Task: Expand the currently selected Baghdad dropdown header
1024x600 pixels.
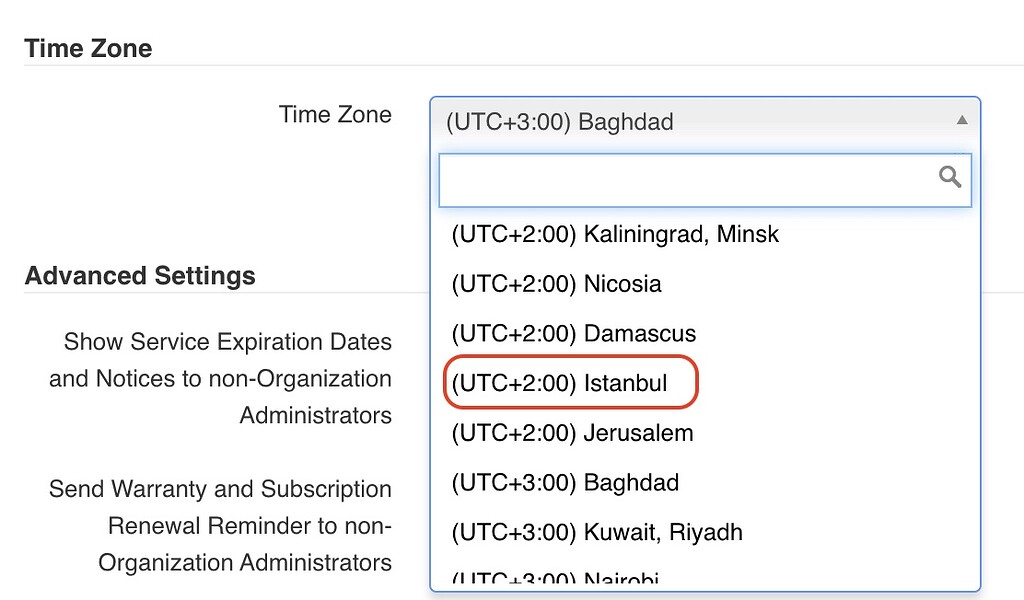Action: (x=700, y=121)
